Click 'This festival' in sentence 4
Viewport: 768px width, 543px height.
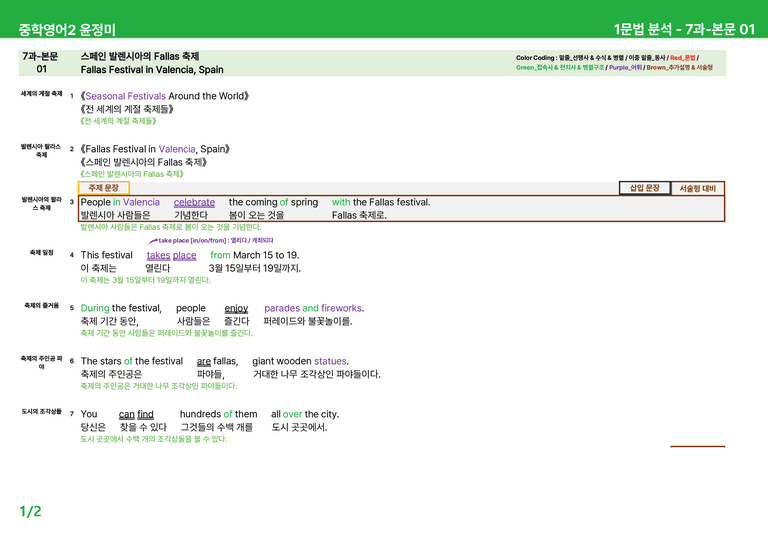coord(107,255)
